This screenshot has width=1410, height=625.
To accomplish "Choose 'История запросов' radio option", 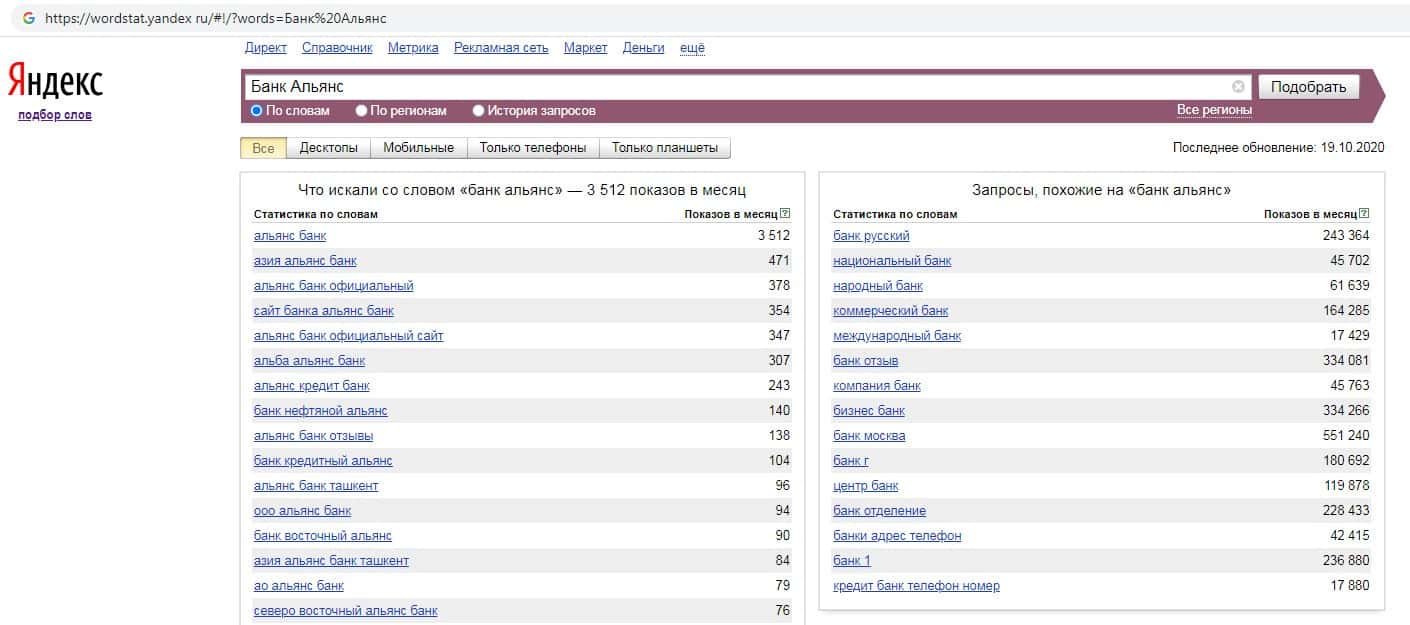I will 479,111.
